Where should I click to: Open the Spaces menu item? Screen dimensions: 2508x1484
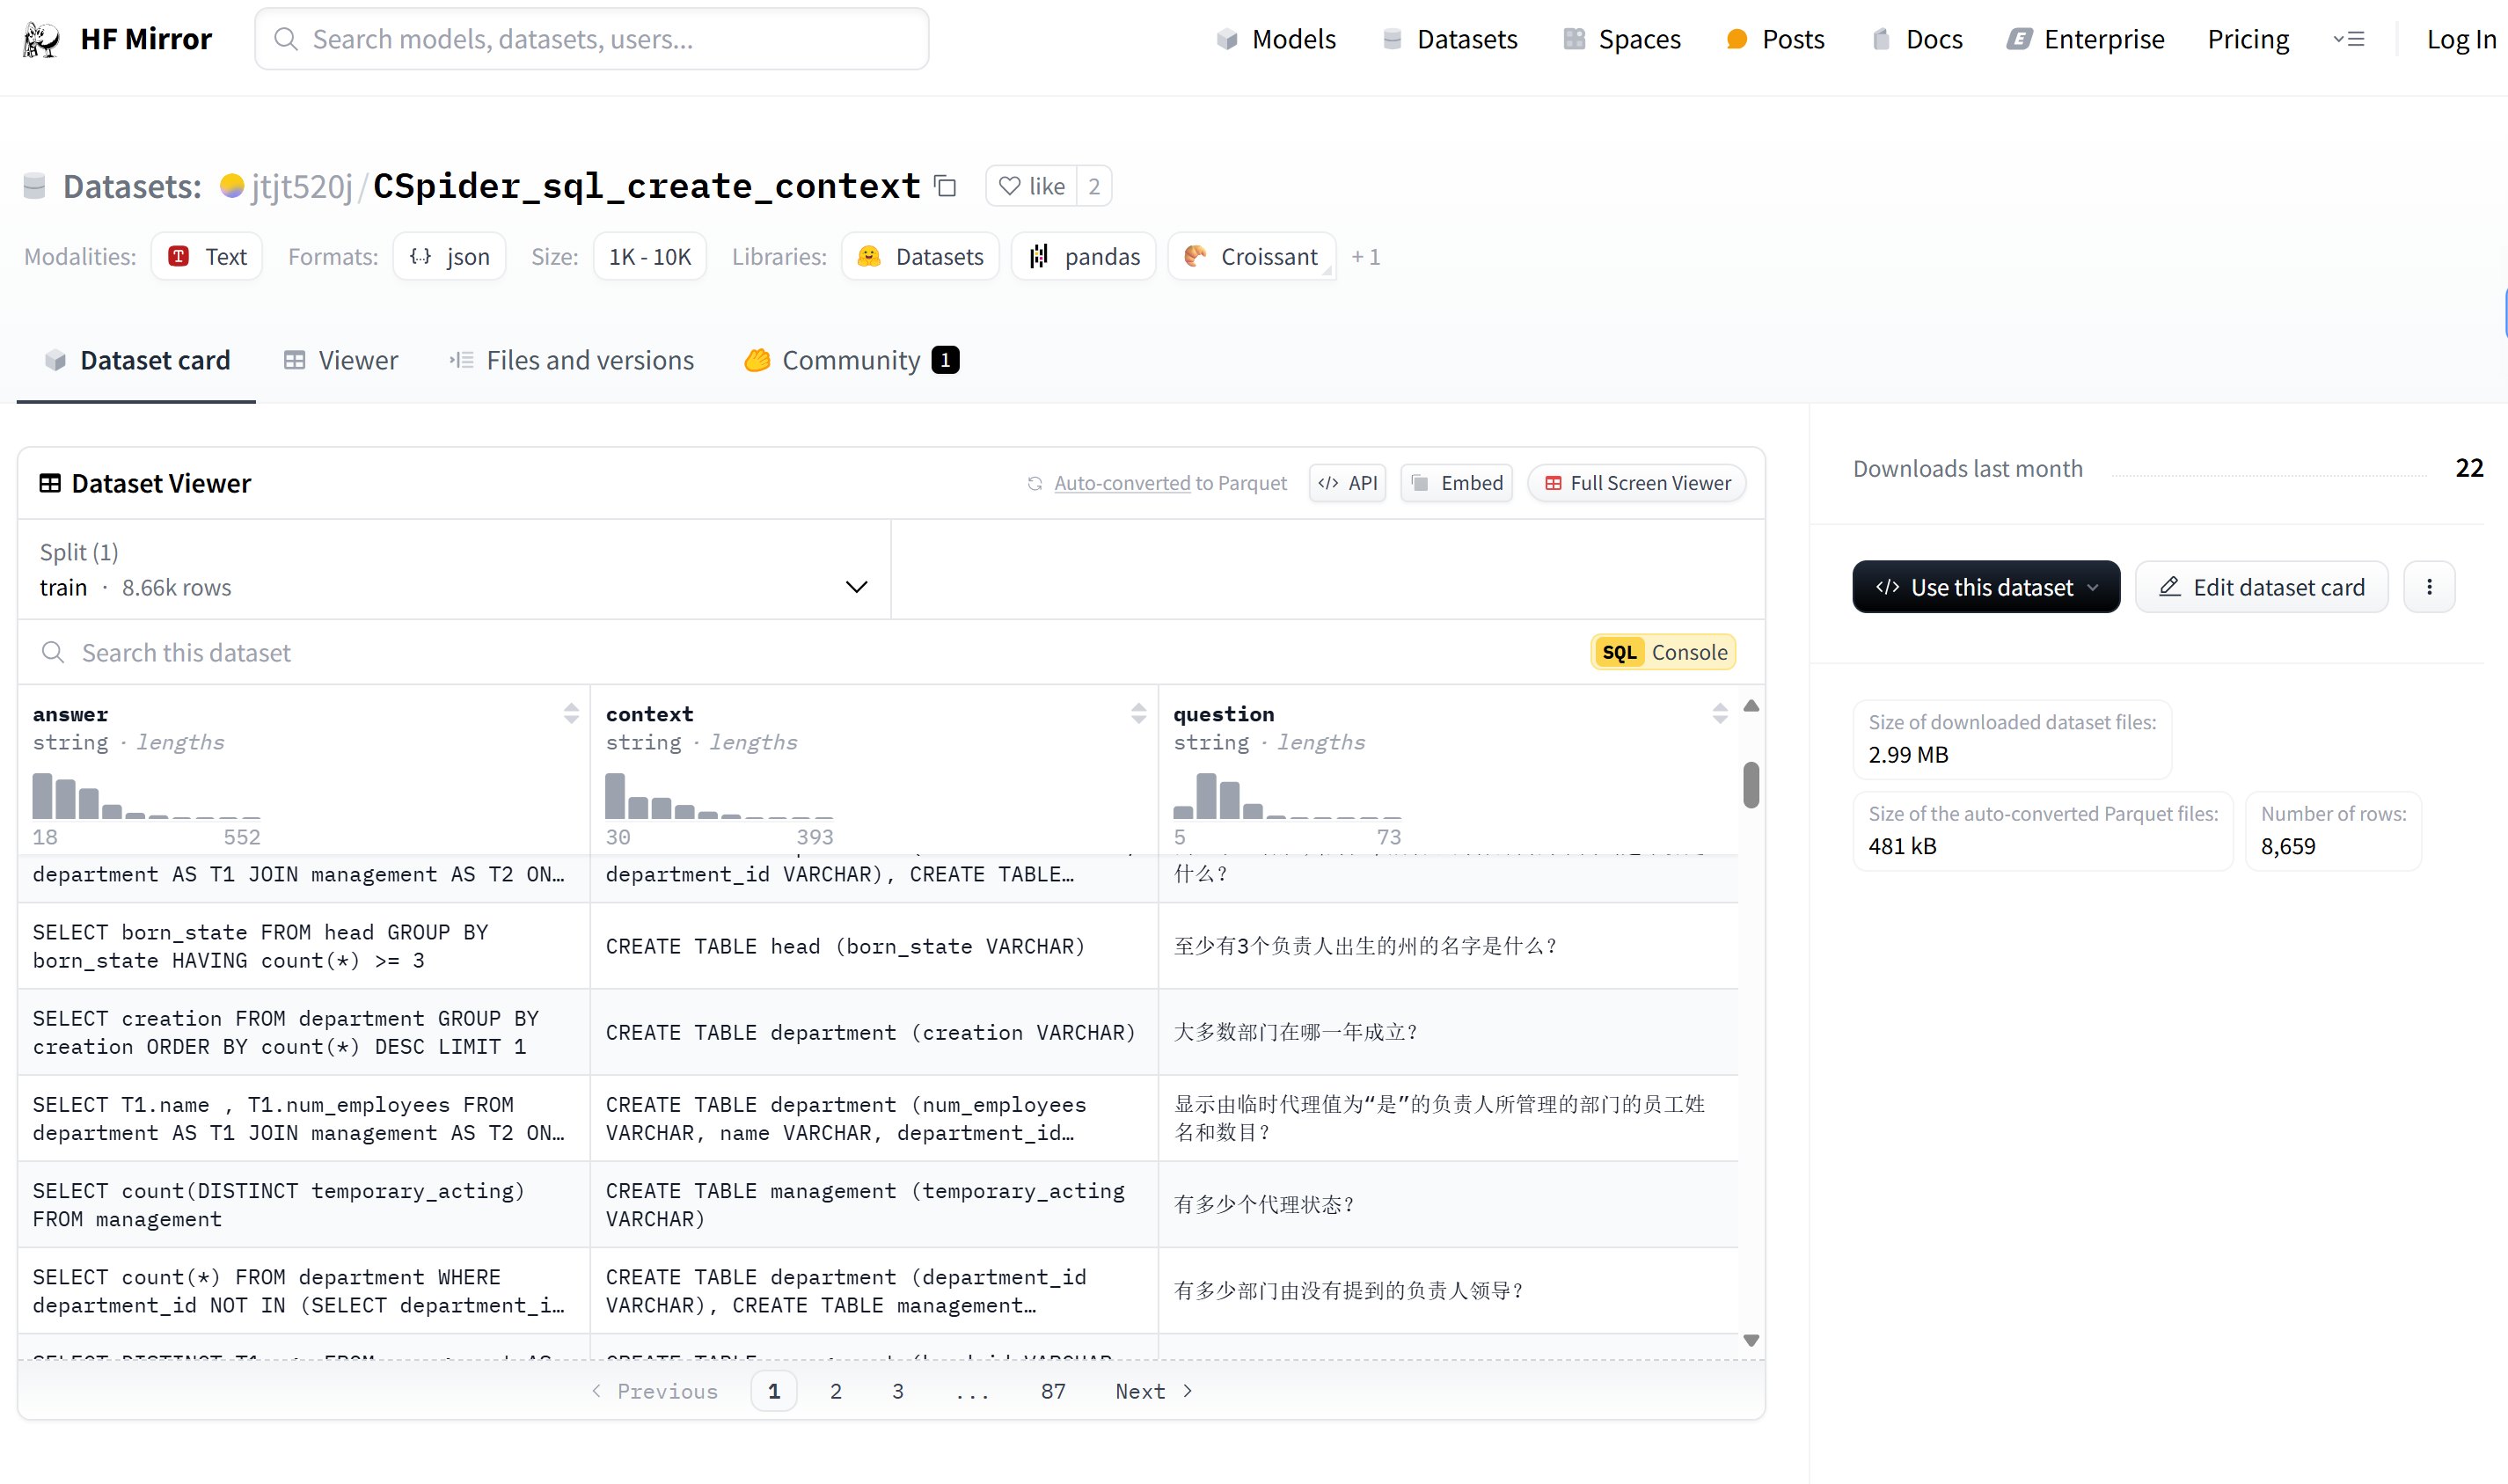point(1622,39)
